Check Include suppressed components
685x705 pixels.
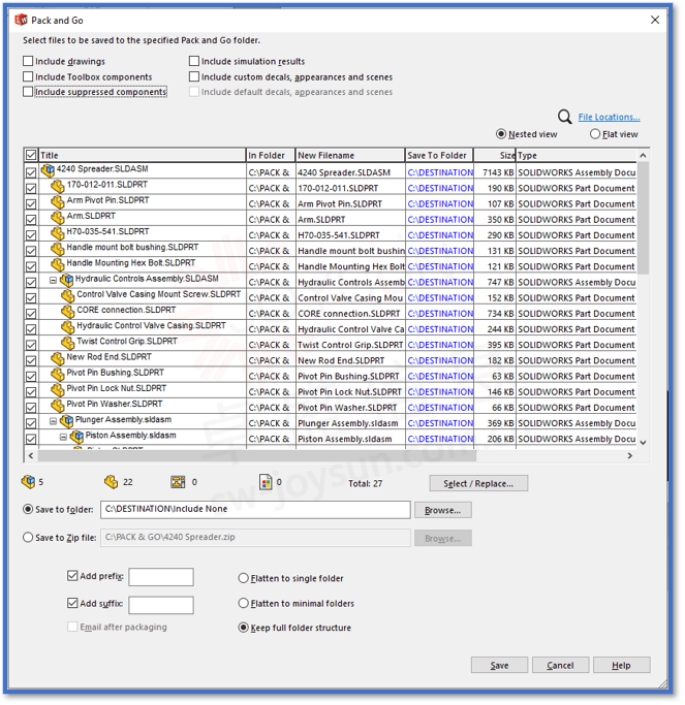click(x=28, y=92)
